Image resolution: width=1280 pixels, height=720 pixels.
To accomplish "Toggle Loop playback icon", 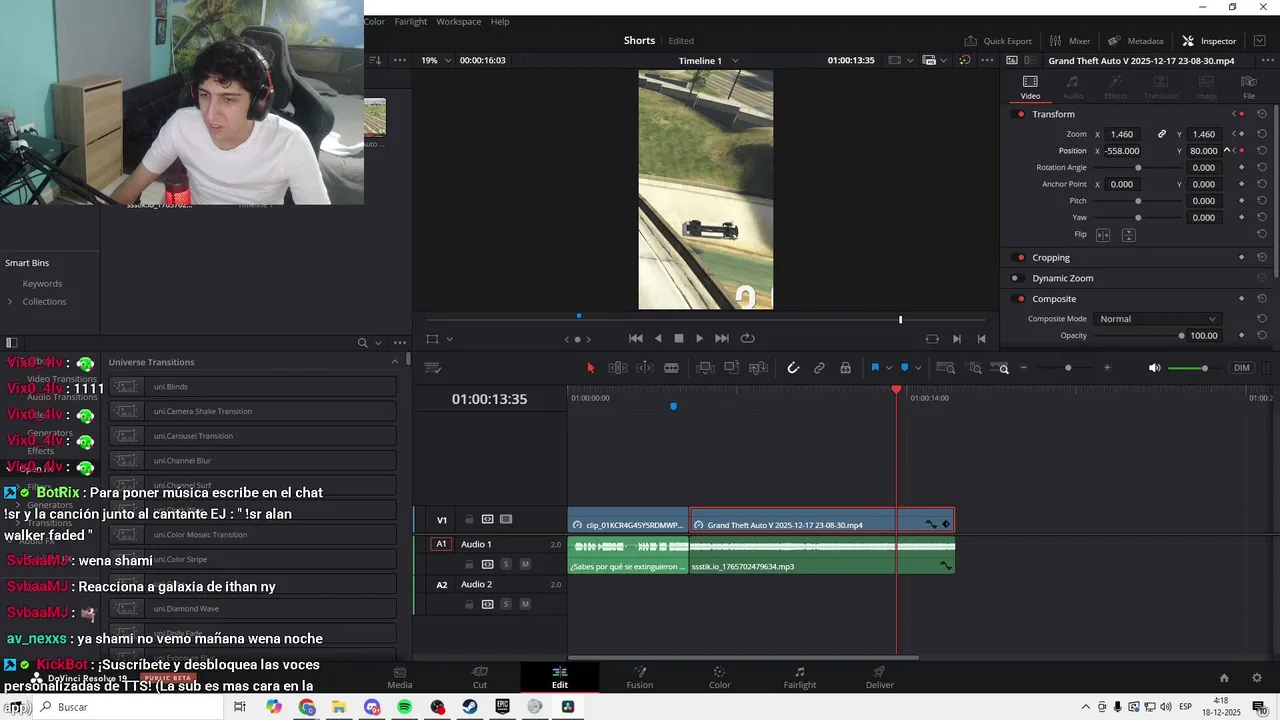I will coord(747,339).
